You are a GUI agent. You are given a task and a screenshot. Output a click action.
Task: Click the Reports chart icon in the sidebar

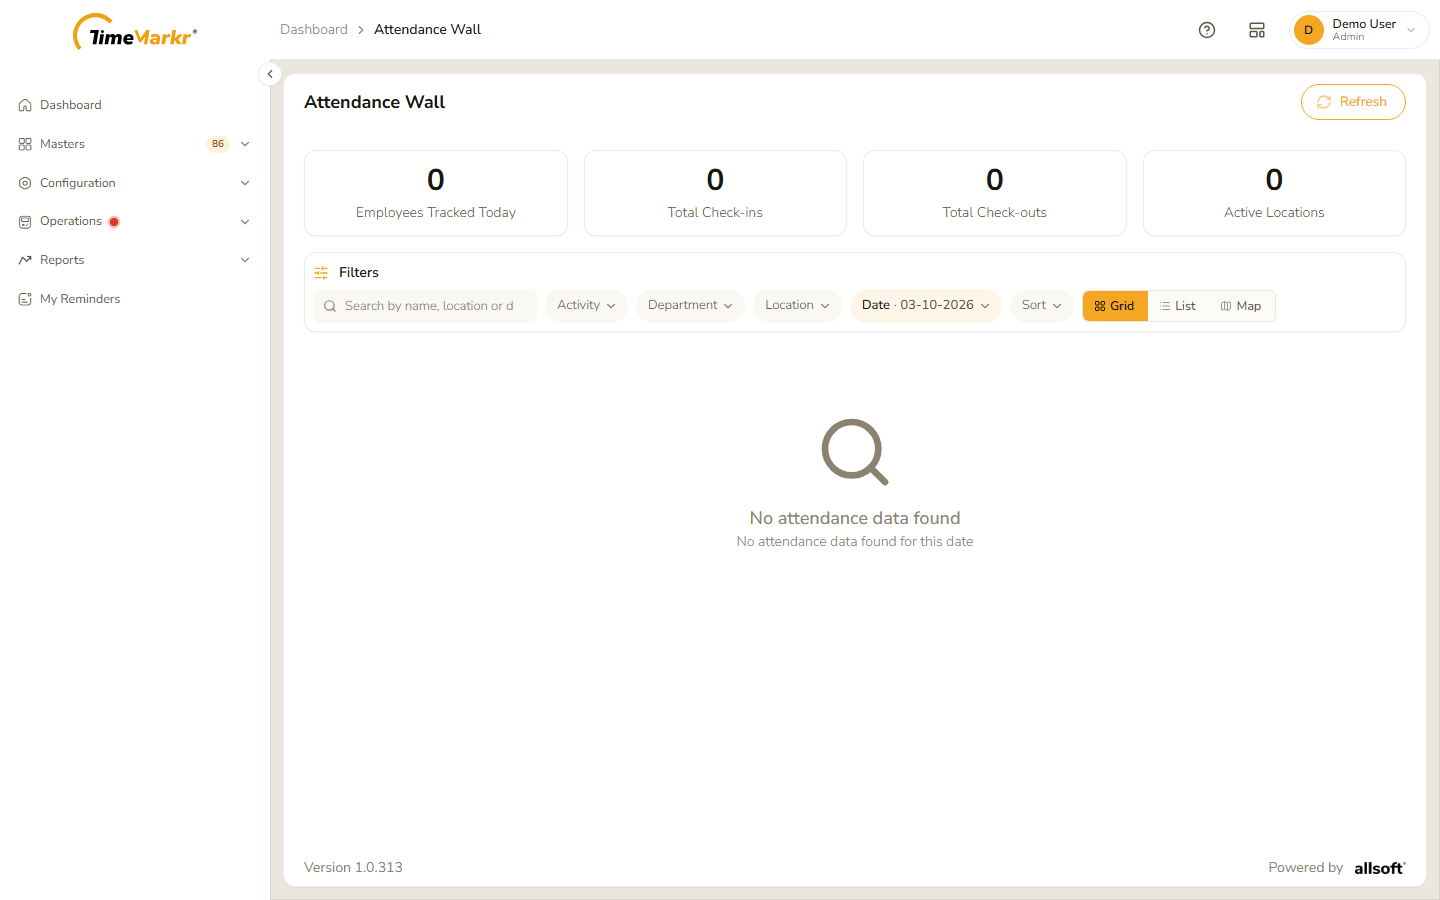click(25, 260)
